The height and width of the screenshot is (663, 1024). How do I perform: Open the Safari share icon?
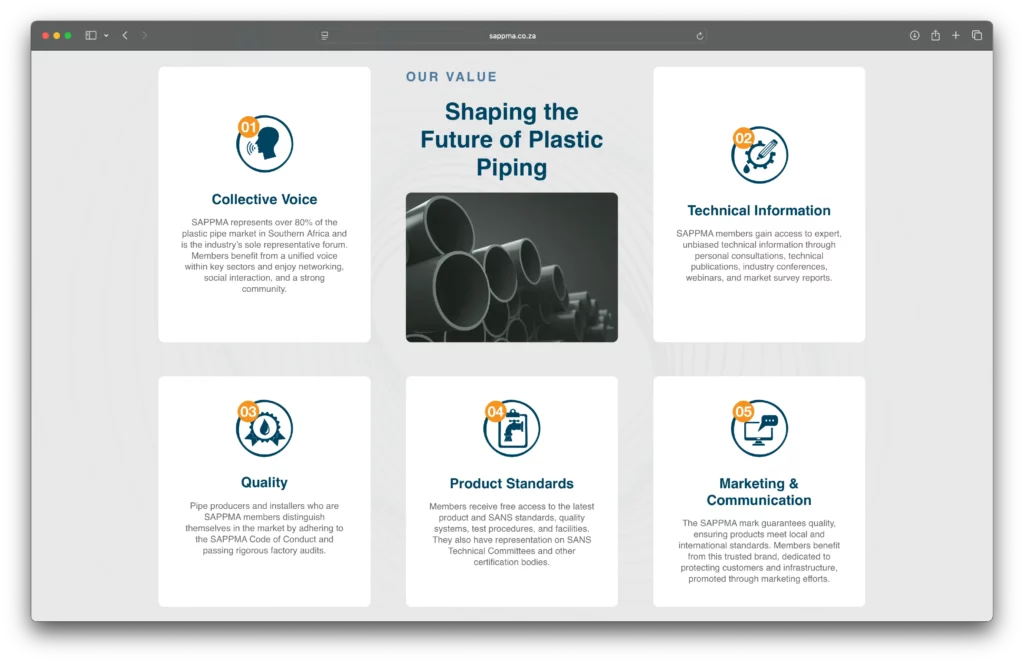coord(935,36)
